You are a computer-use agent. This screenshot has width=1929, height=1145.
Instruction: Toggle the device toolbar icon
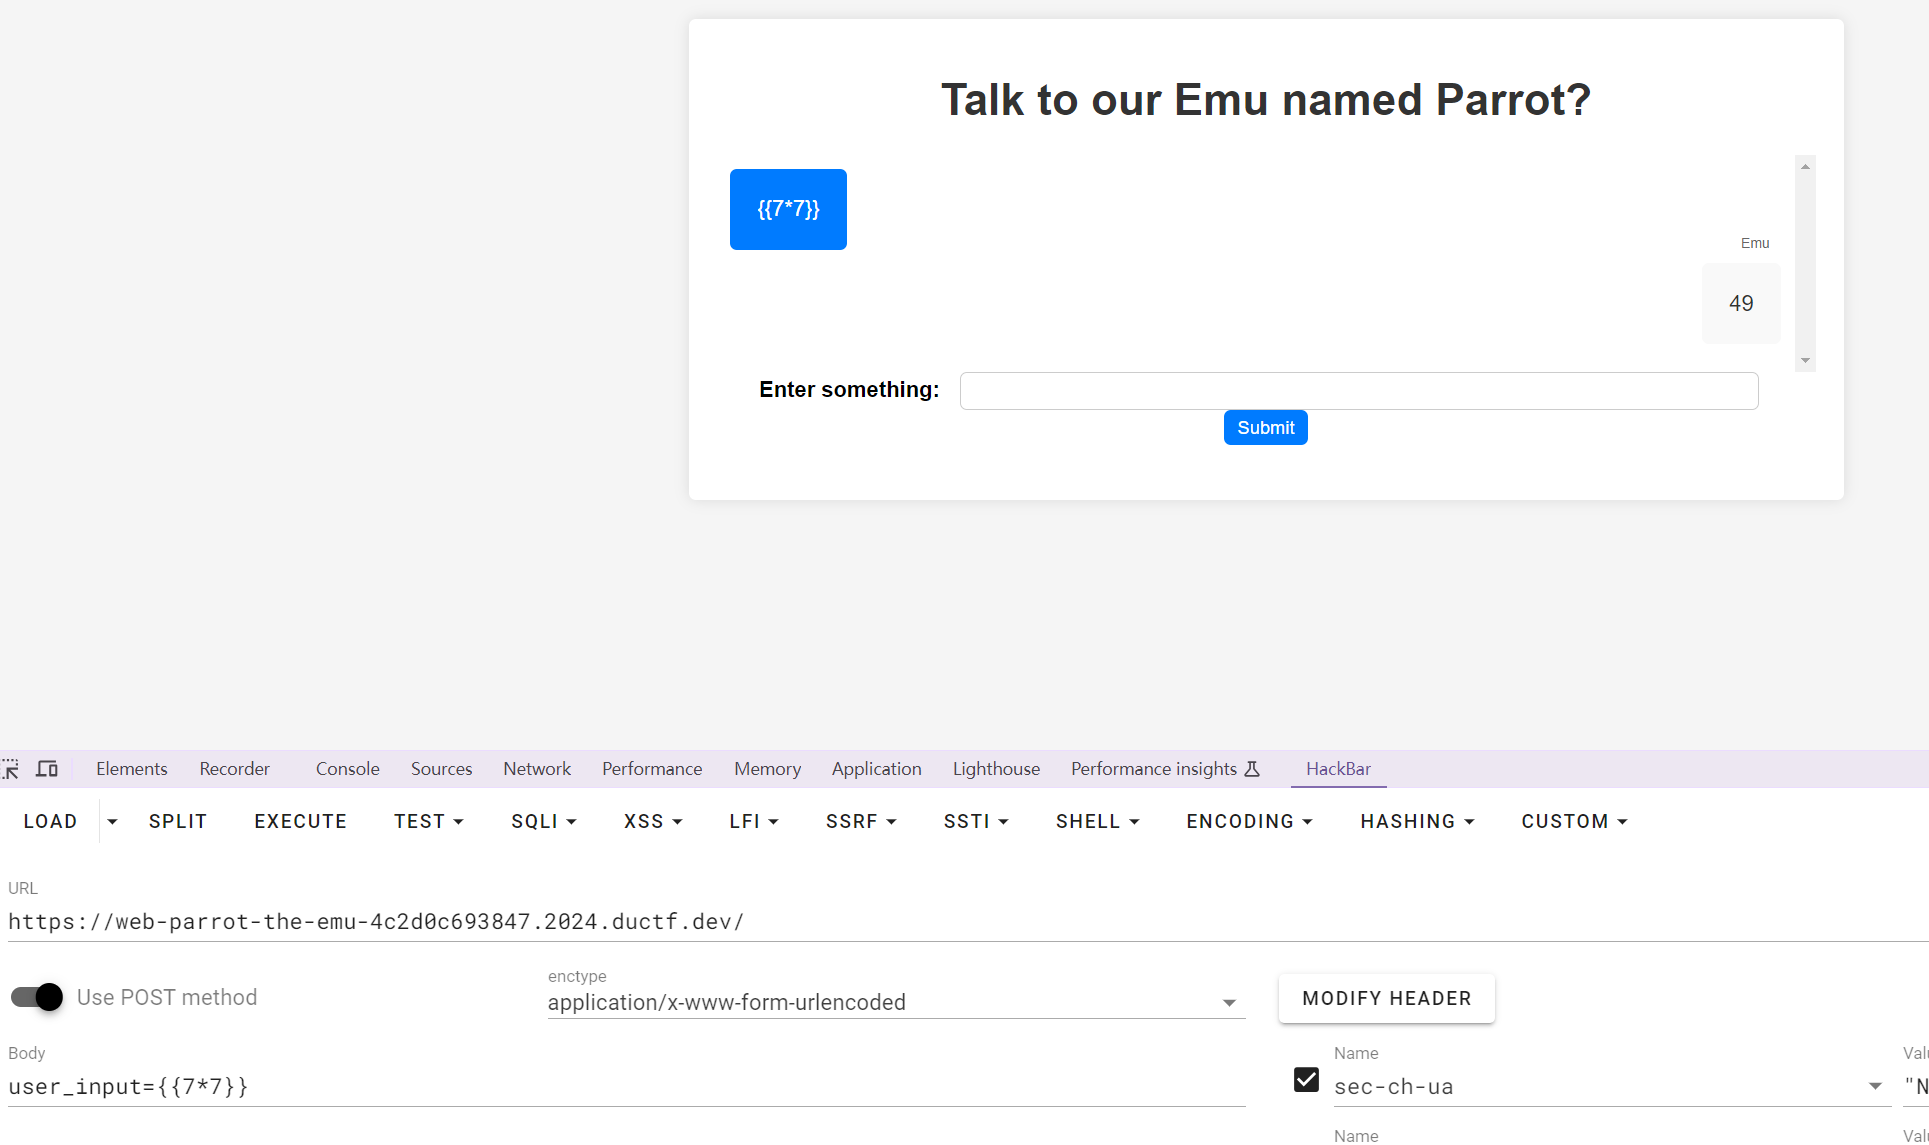47,769
